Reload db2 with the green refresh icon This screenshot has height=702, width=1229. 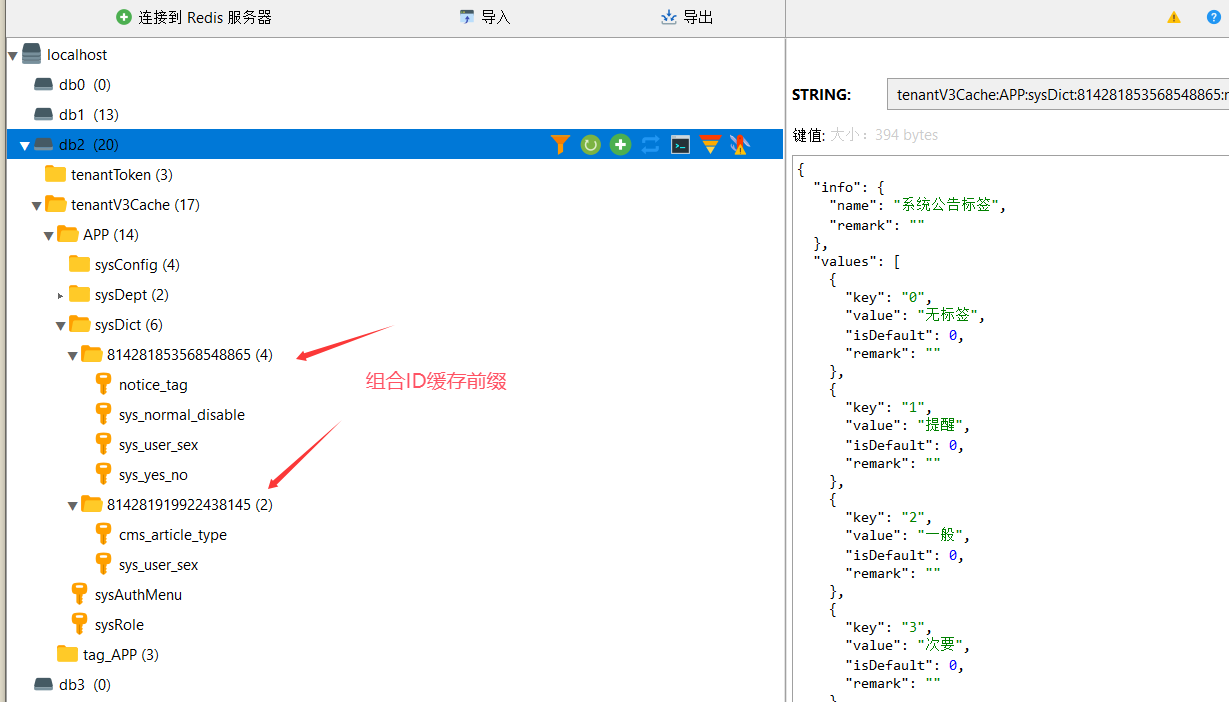590,145
